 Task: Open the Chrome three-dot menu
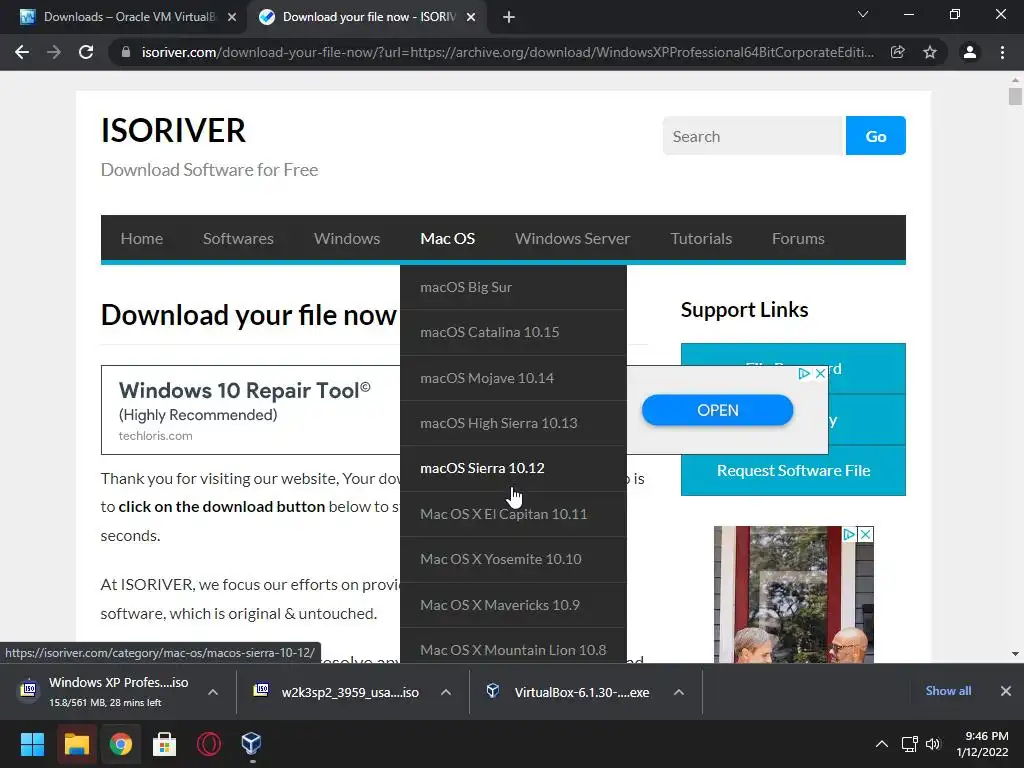(x=1002, y=52)
